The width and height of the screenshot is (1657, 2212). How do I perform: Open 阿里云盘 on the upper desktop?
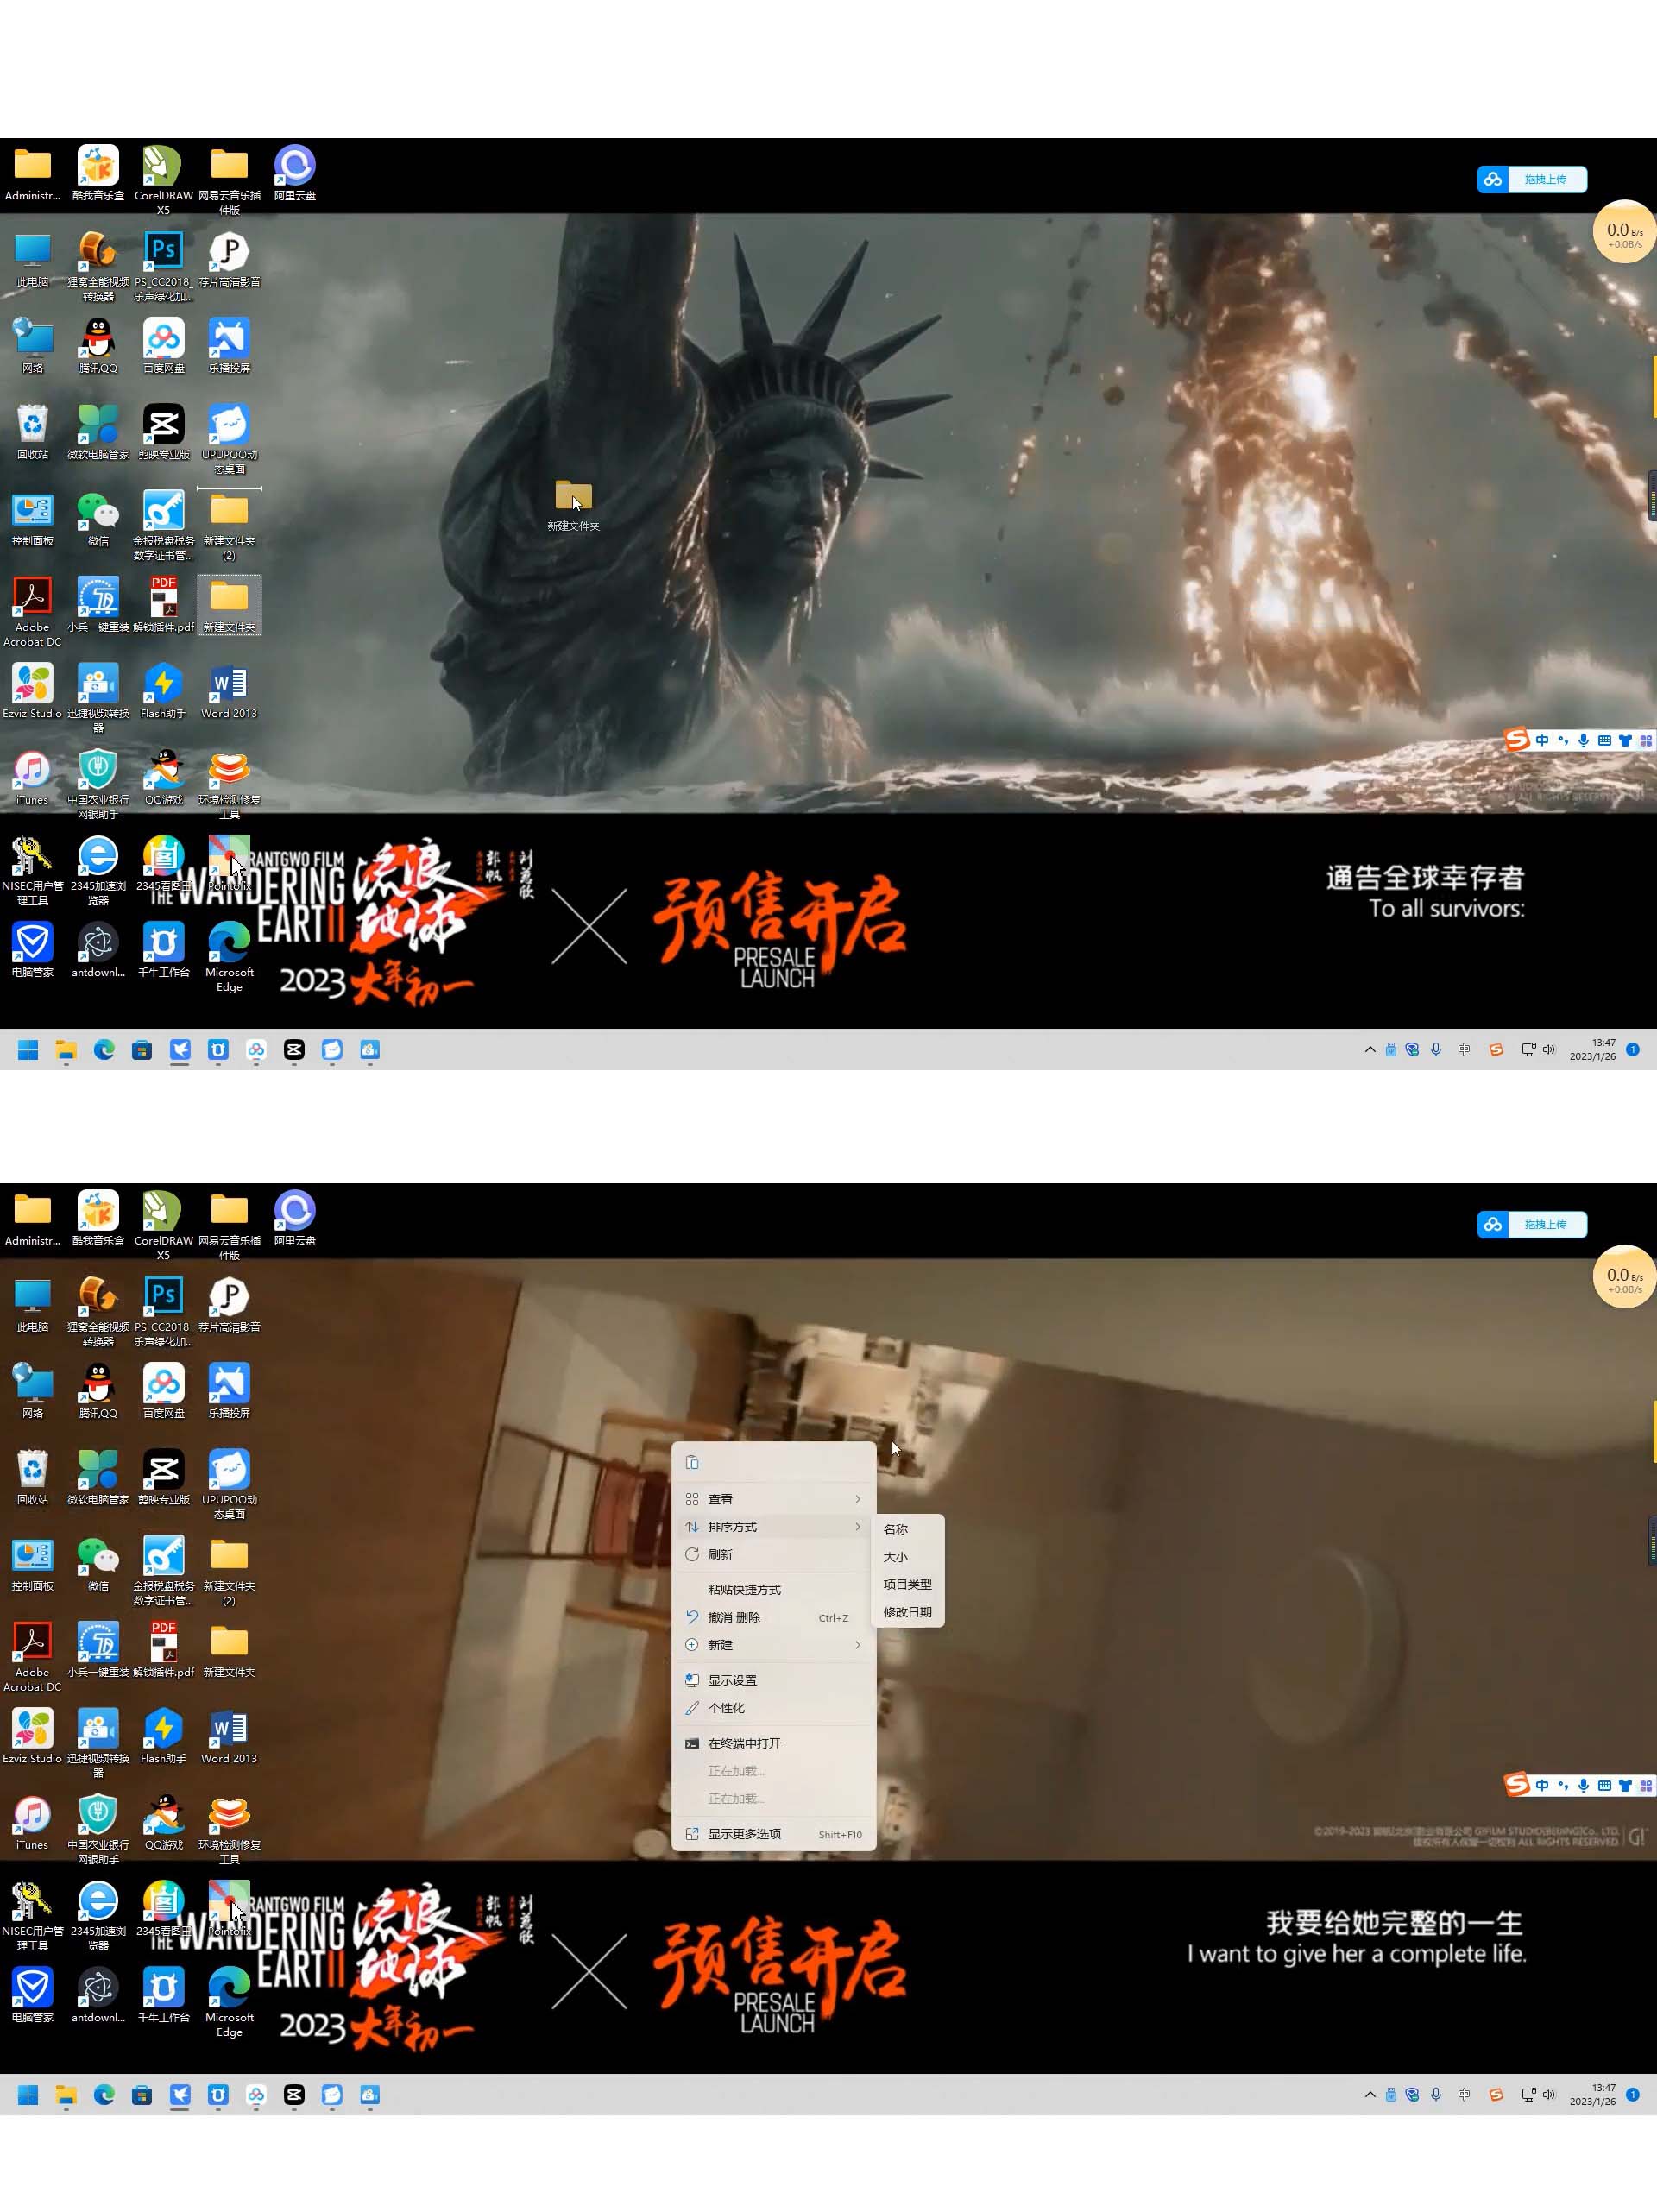(x=295, y=173)
